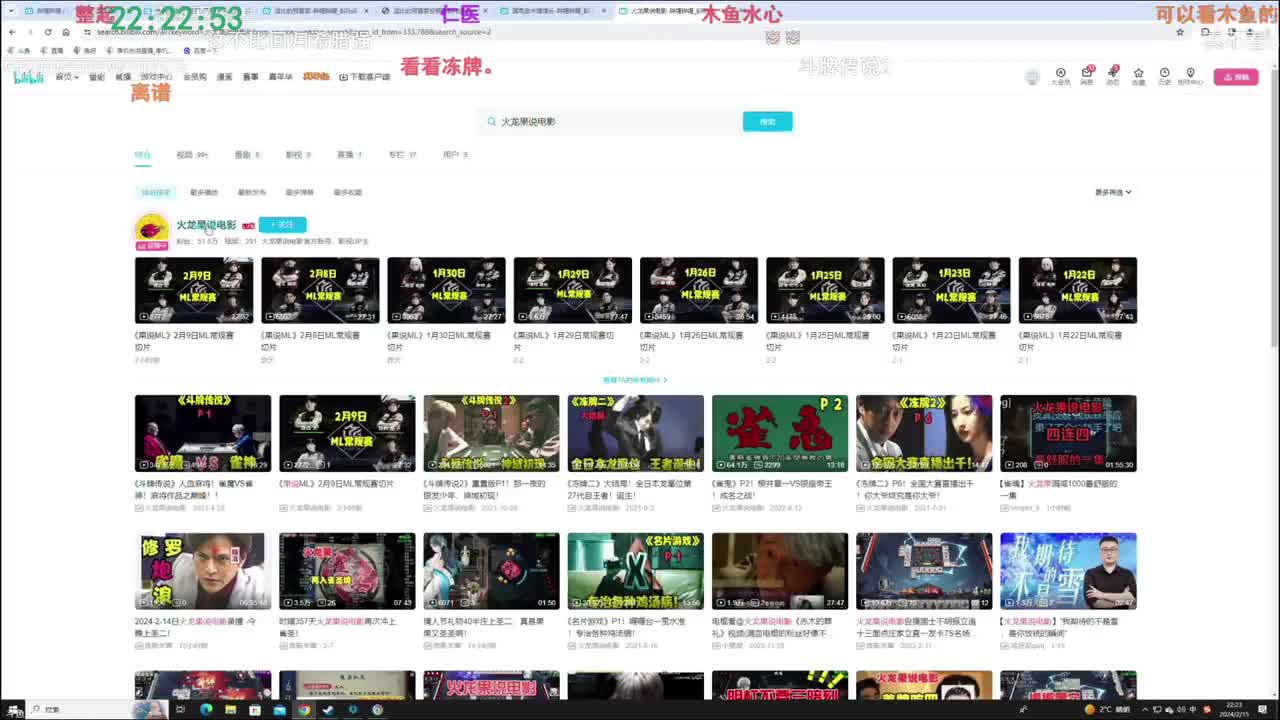Switch to the 直播 results tab

point(349,155)
